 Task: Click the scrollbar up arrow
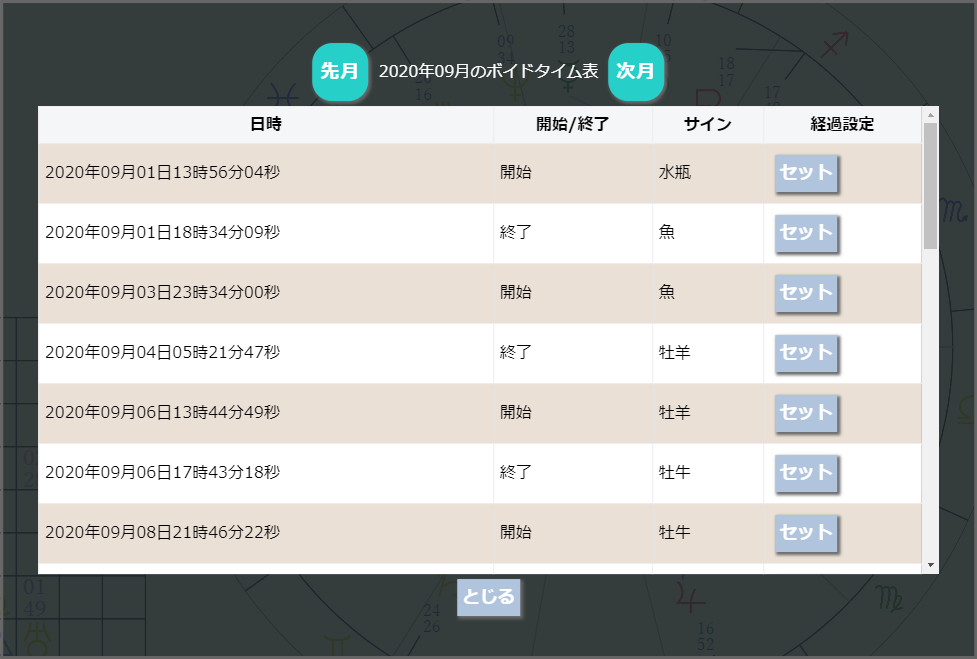931,114
